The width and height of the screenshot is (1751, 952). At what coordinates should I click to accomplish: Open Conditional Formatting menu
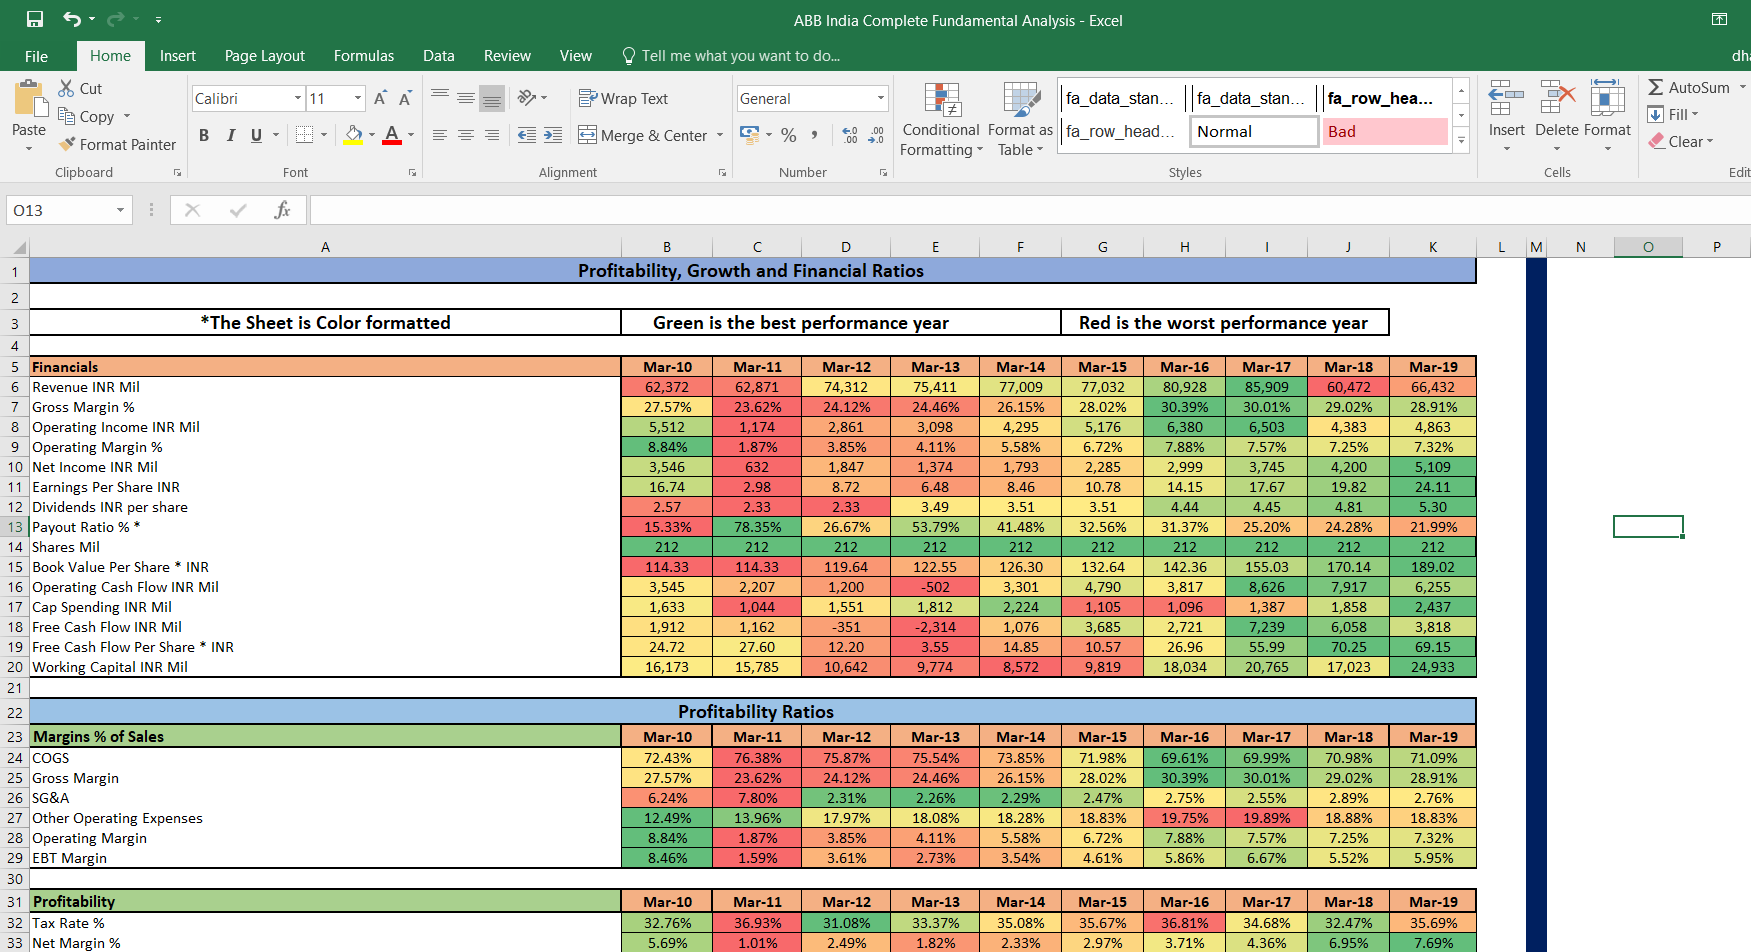click(941, 119)
